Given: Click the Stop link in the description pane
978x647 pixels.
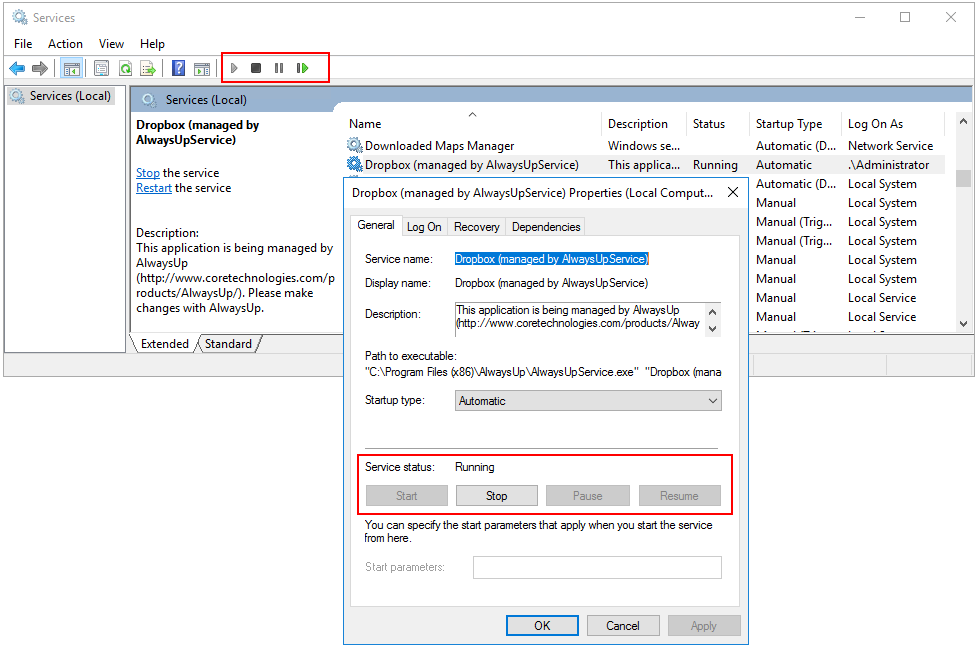Looking at the screenshot, I should [x=148, y=173].
